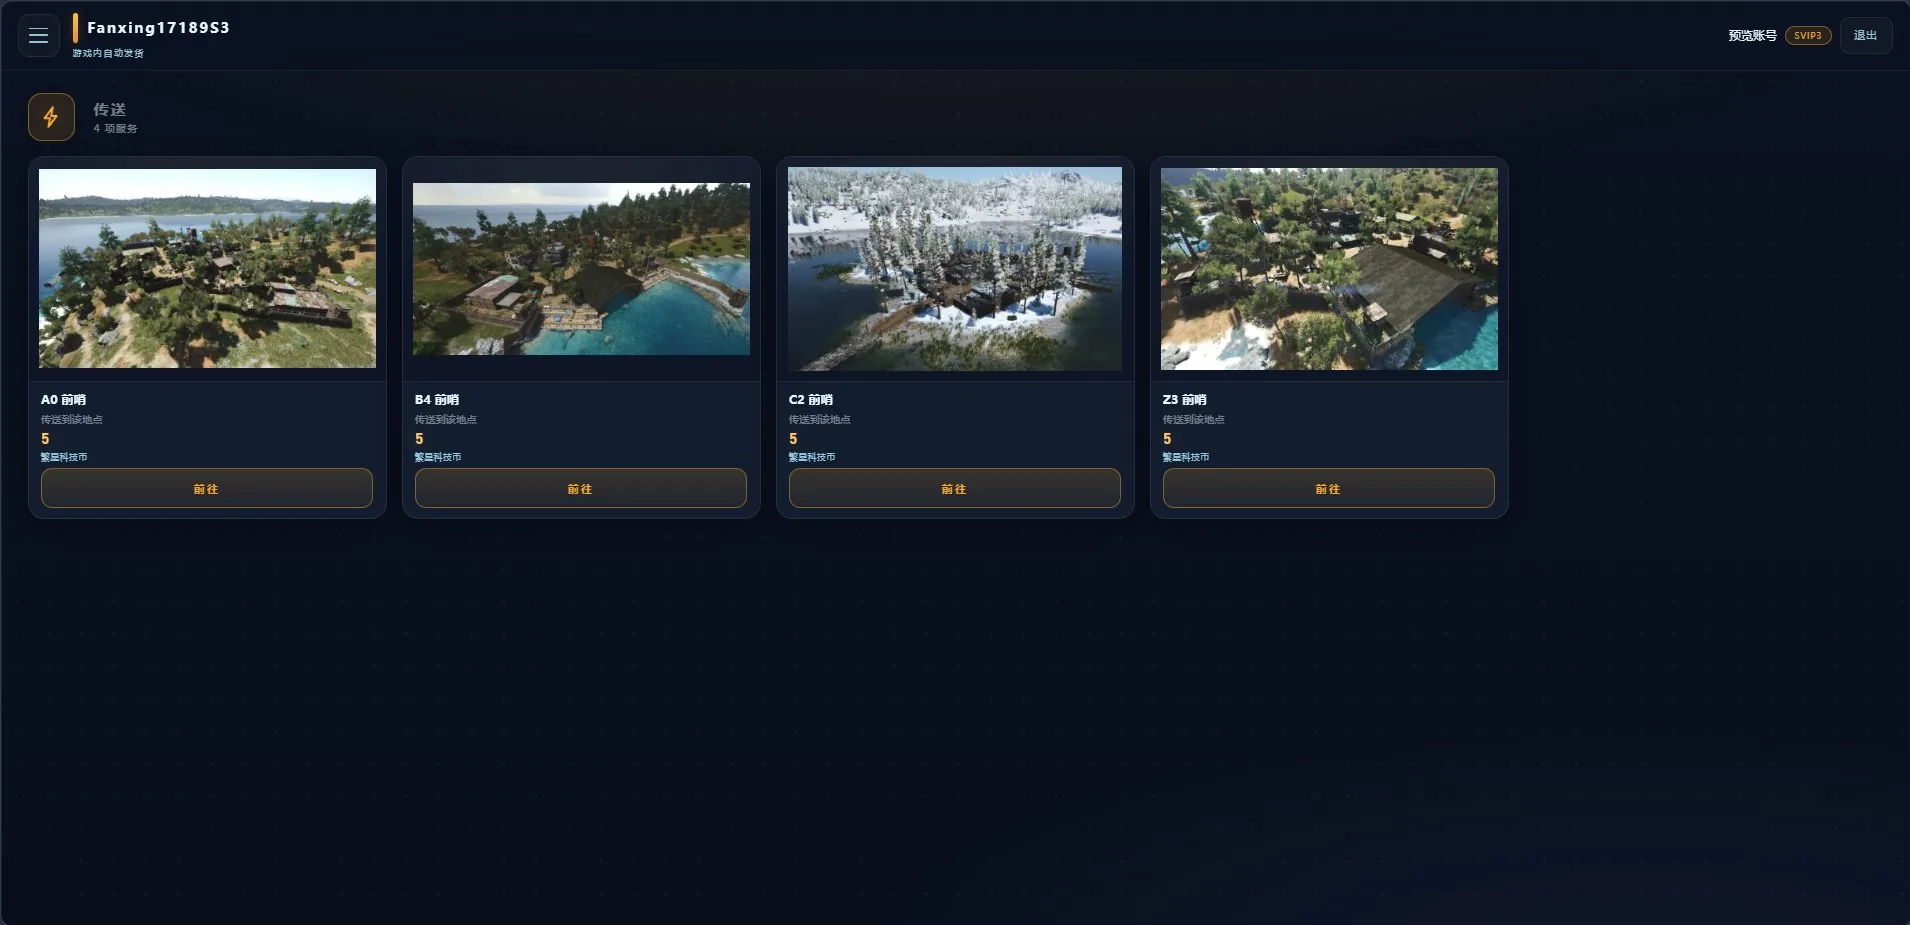Open the A0 前哨 thumbnail image

pyautogui.click(x=207, y=268)
